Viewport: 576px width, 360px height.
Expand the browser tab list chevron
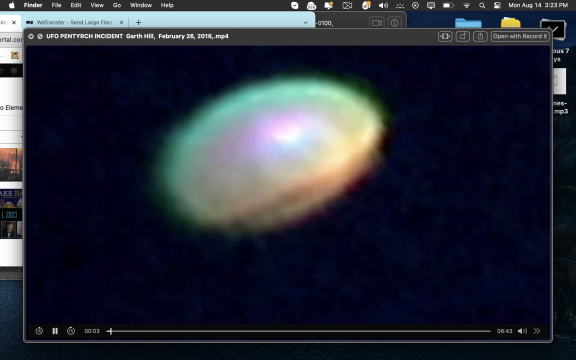305,22
